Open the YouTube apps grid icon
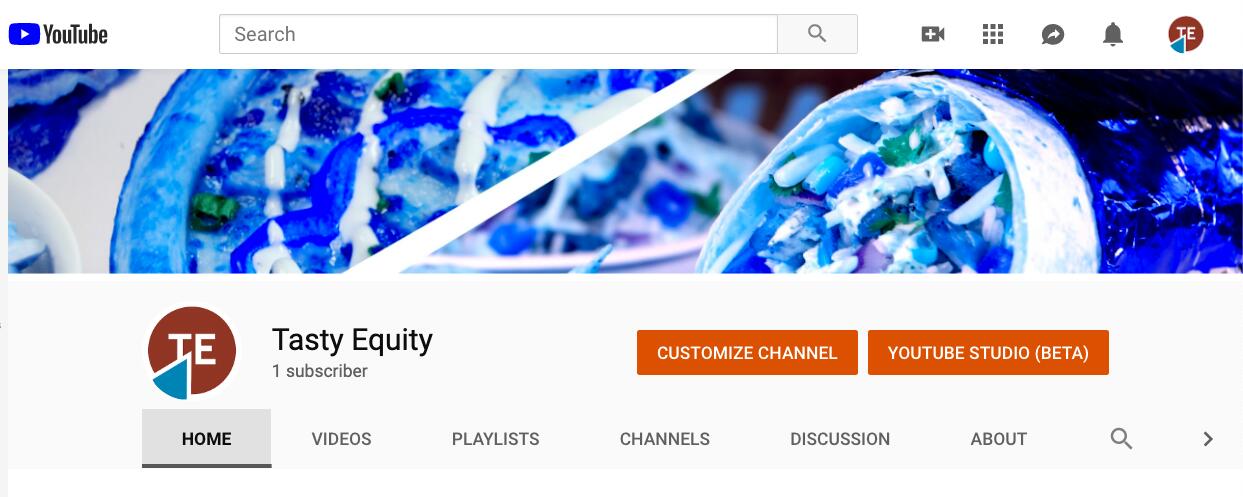Screen dimensions: 1243x497 (x=993, y=35)
